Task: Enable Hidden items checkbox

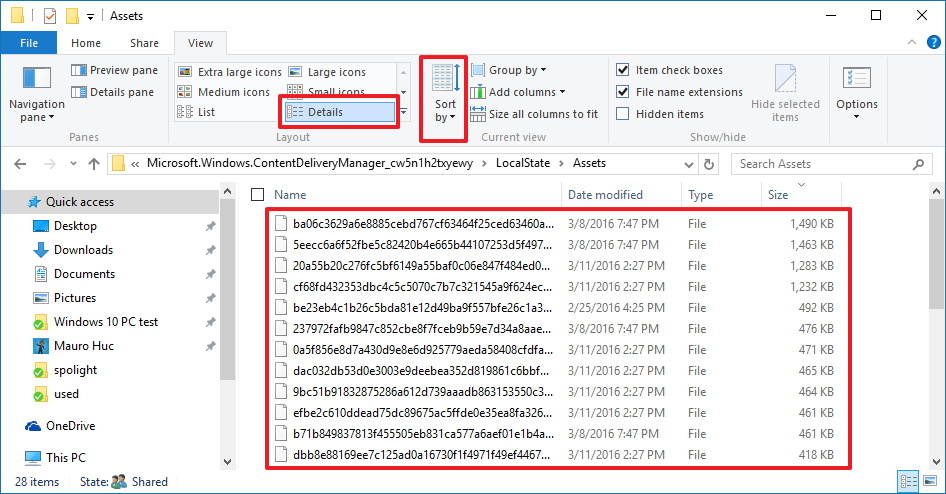Action: pos(623,113)
